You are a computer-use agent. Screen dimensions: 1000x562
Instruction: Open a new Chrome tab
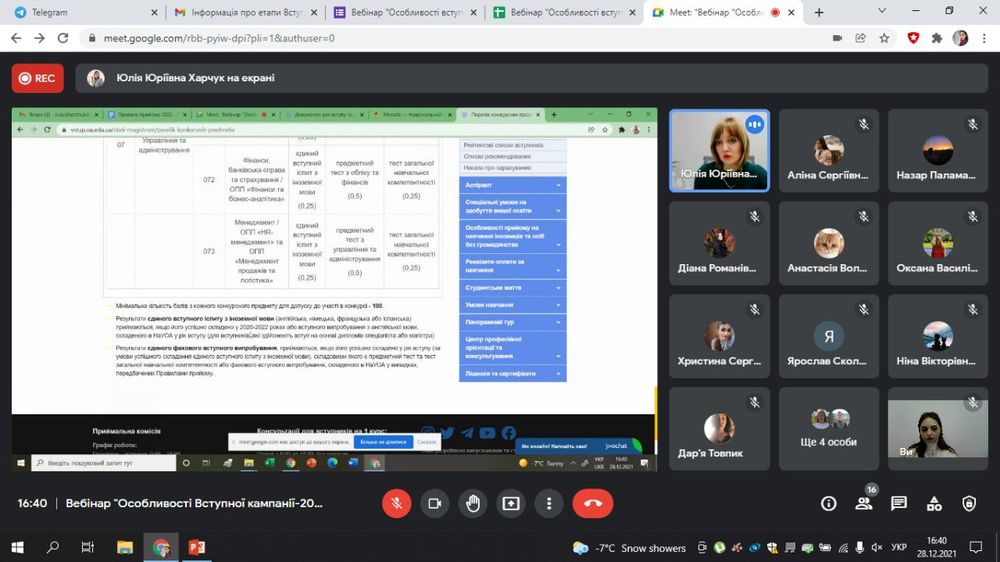pyautogui.click(x=819, y=12)
